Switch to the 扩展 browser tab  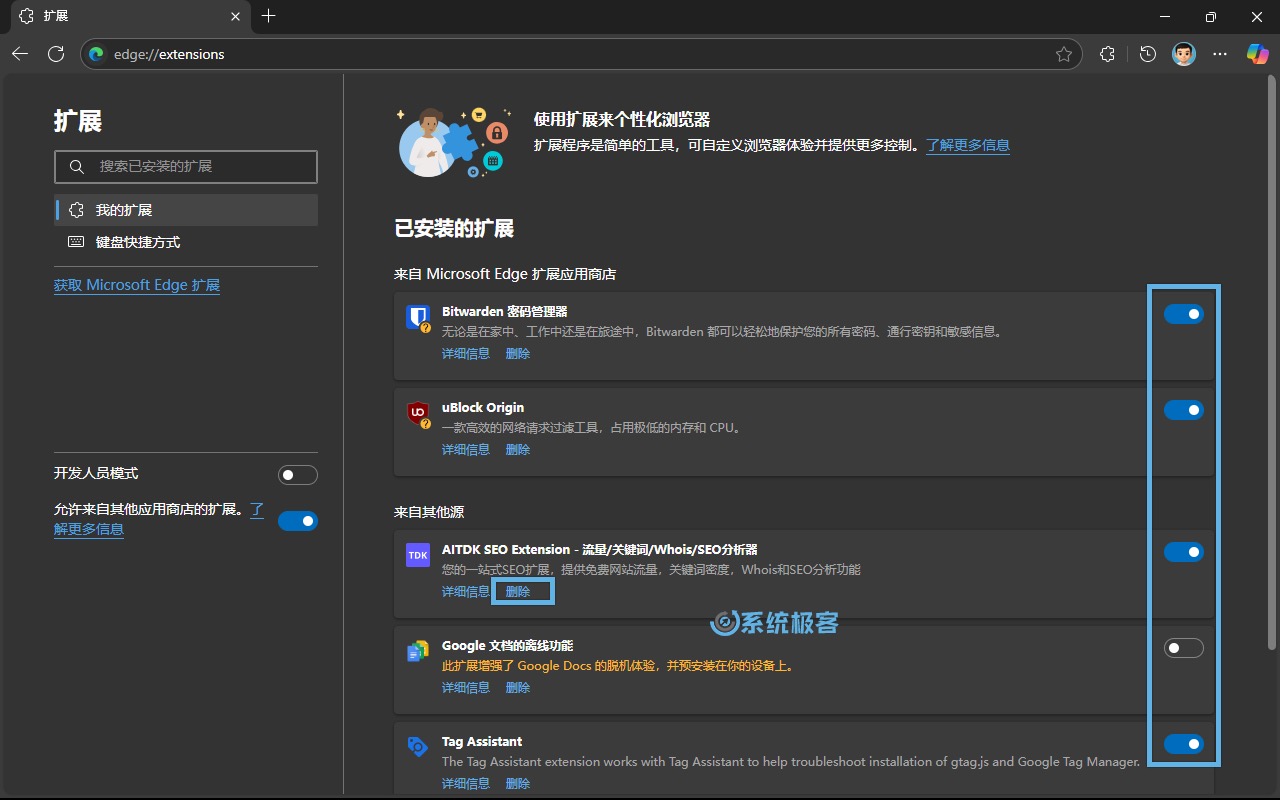[128, 17]
